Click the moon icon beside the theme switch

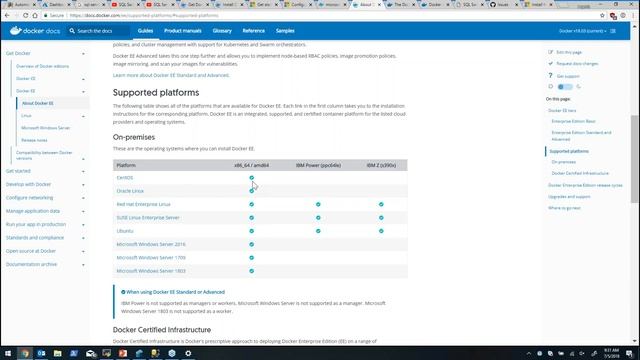578,87
